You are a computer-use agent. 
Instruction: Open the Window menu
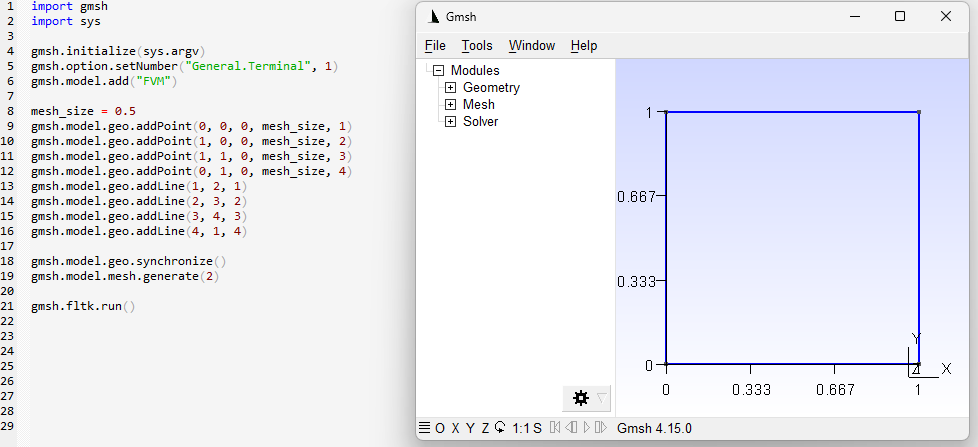click(x=532, y=46)
